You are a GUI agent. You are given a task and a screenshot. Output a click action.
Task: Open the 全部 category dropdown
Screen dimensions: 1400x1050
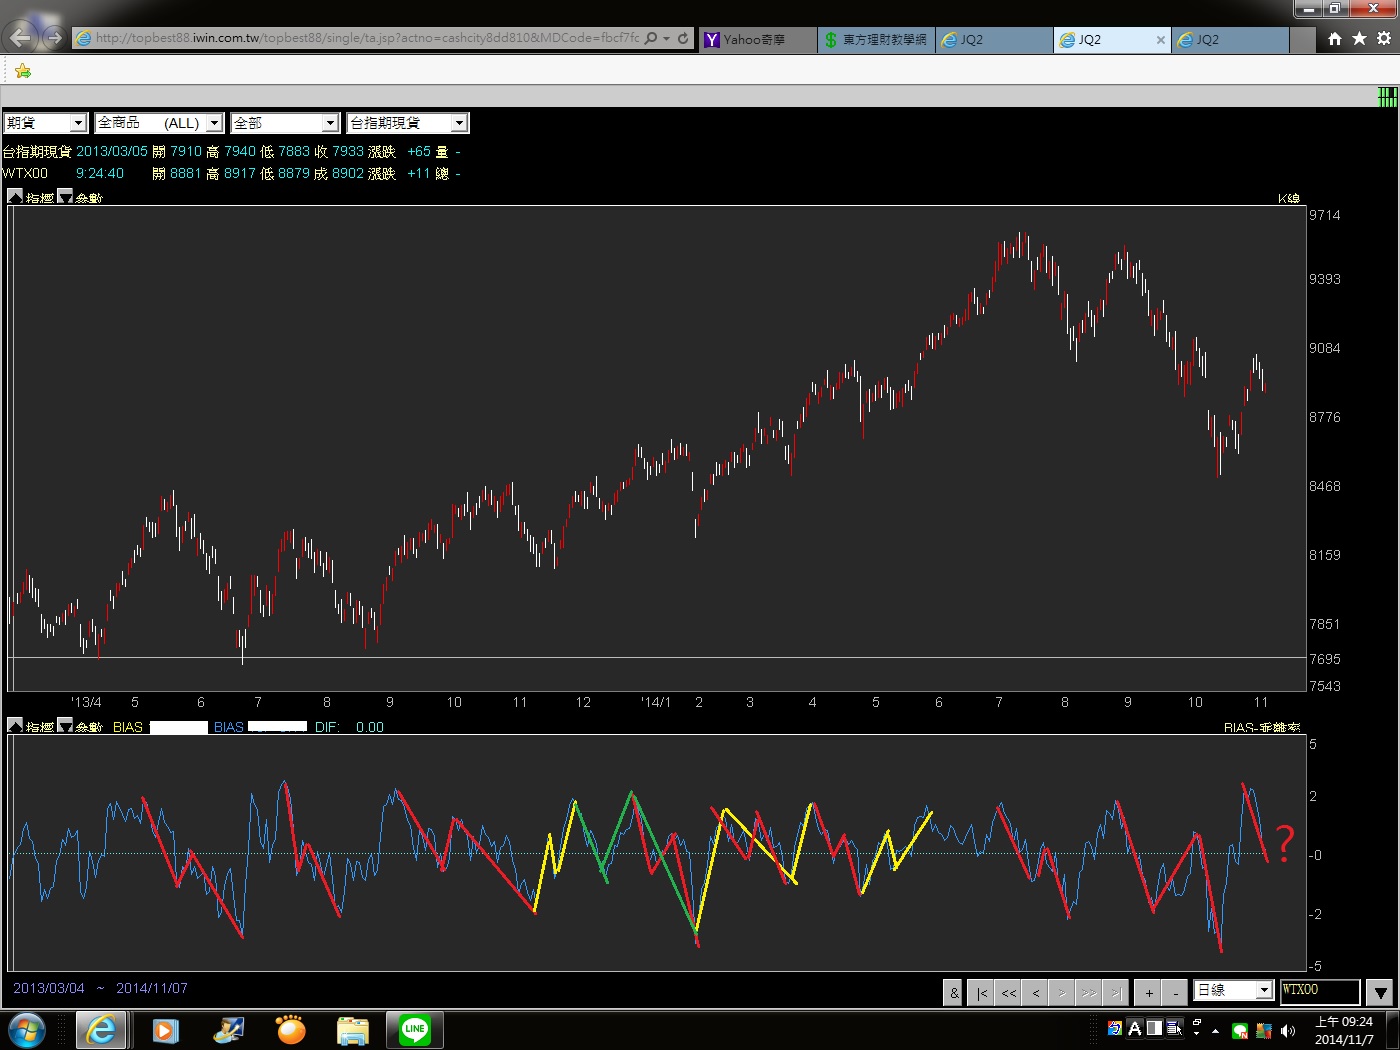click(x=285, y=123)
